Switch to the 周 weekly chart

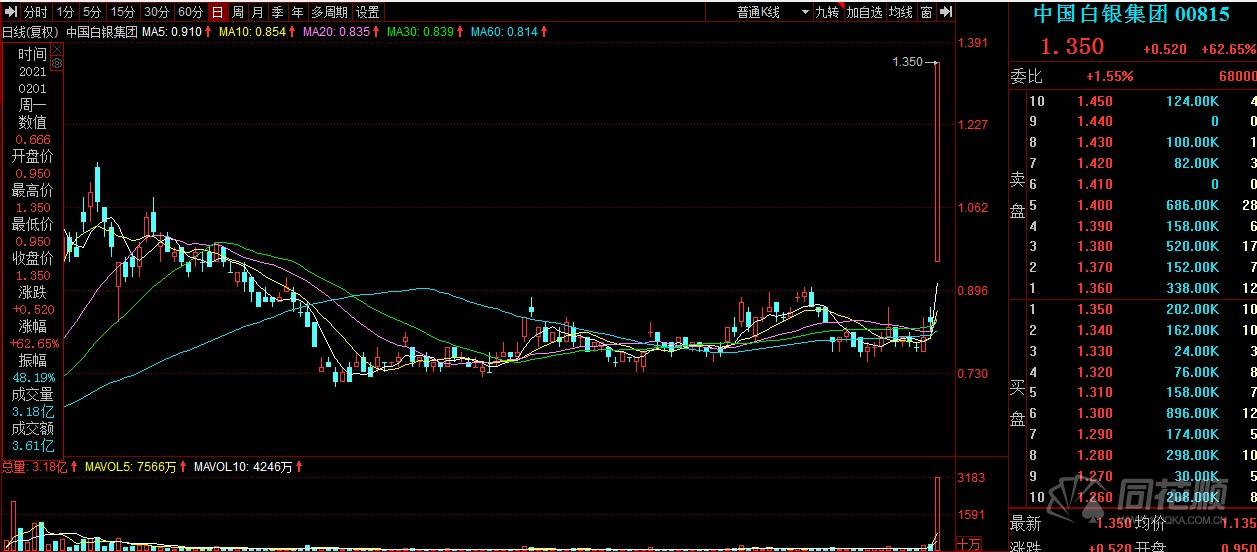[237, 12]
